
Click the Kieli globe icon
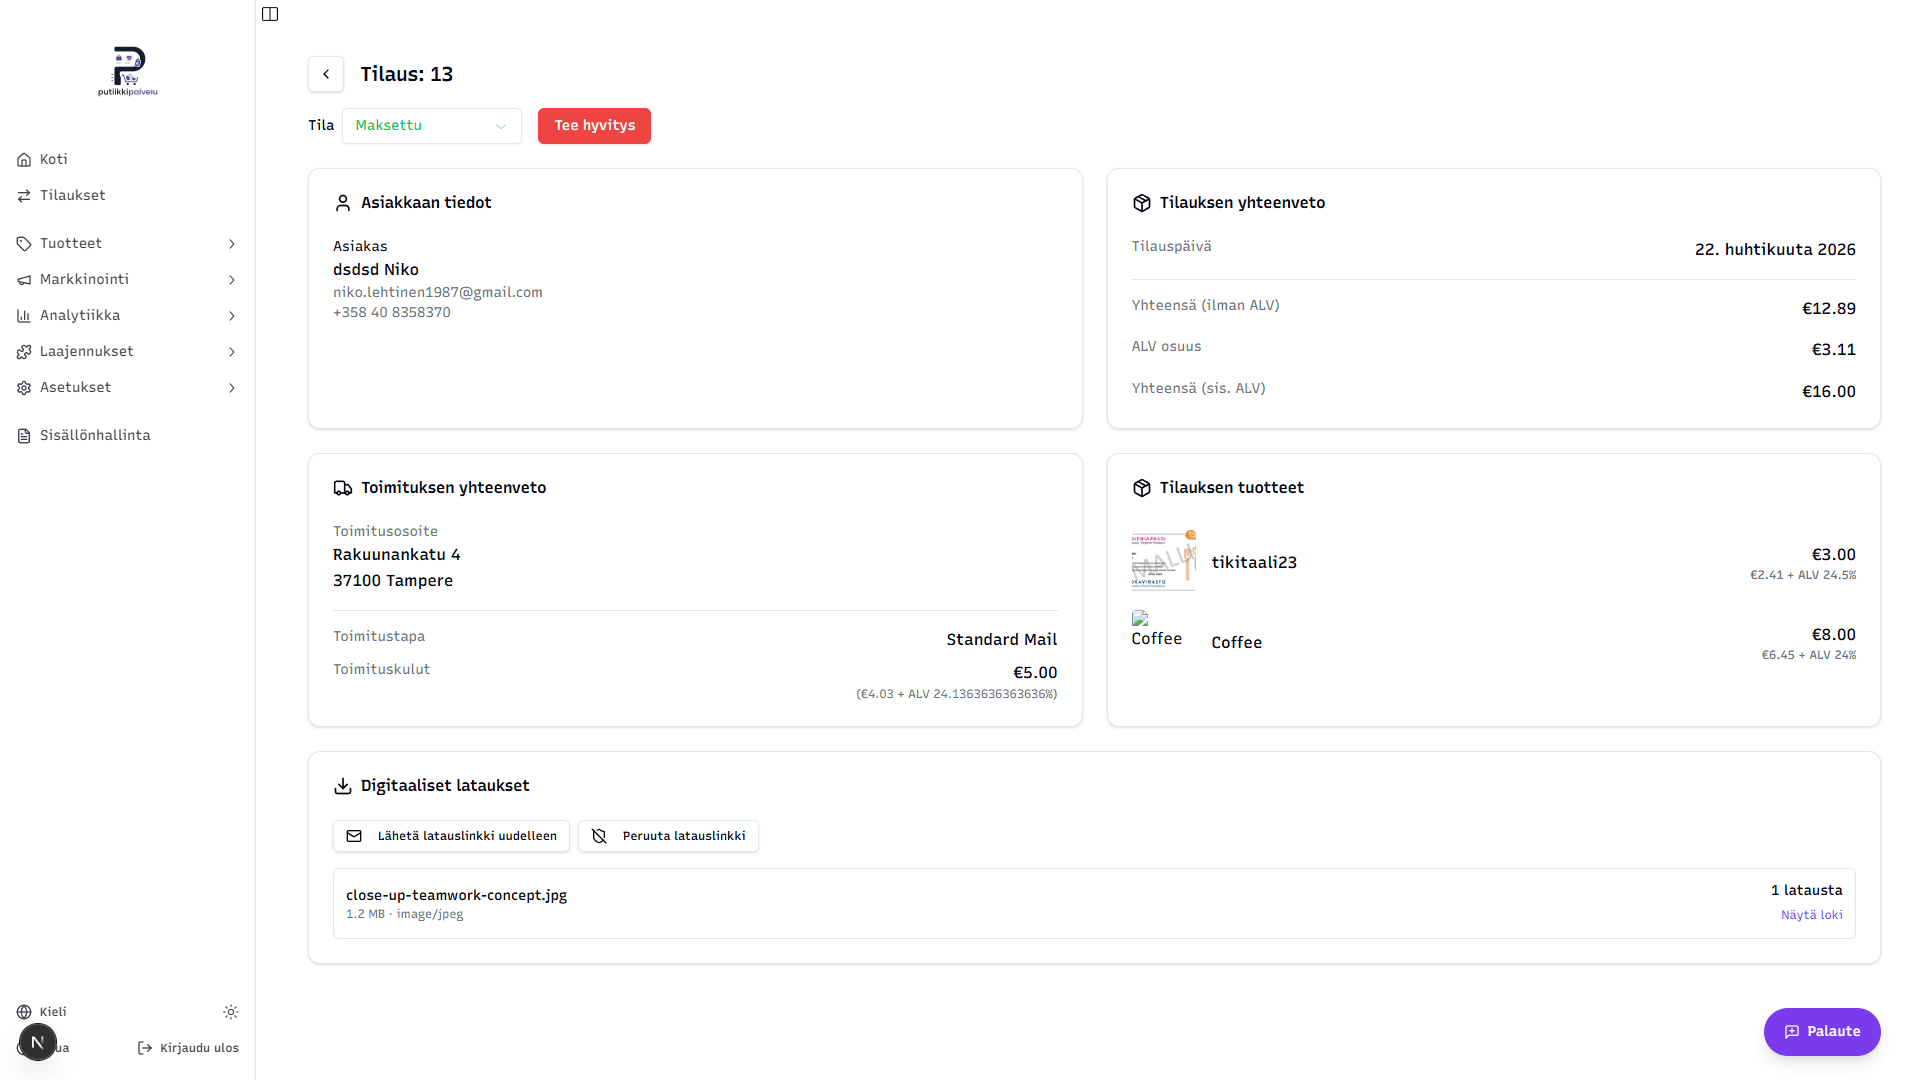click(24, 1012)
